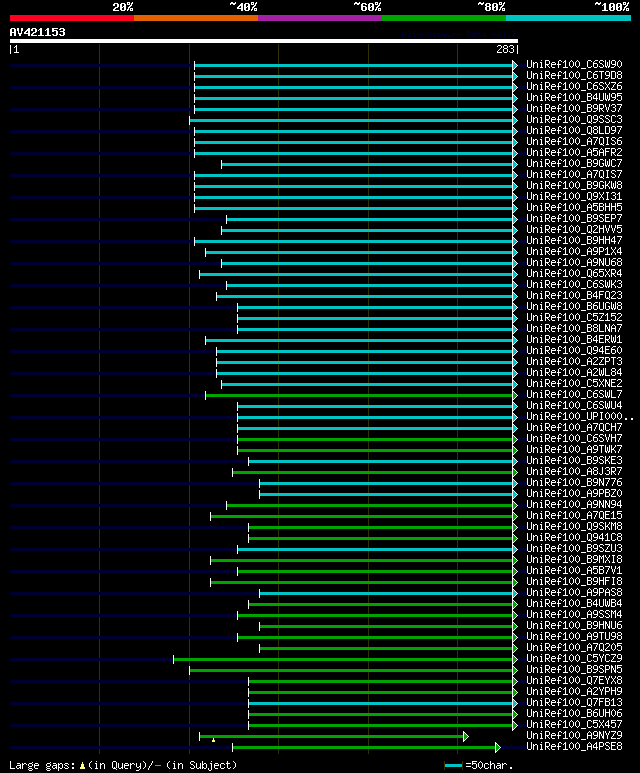Viewport: 640px width, 773px height.
Task: Click the UniRef100_A7QIS6 hit label
Action: [x=574, y=141]
